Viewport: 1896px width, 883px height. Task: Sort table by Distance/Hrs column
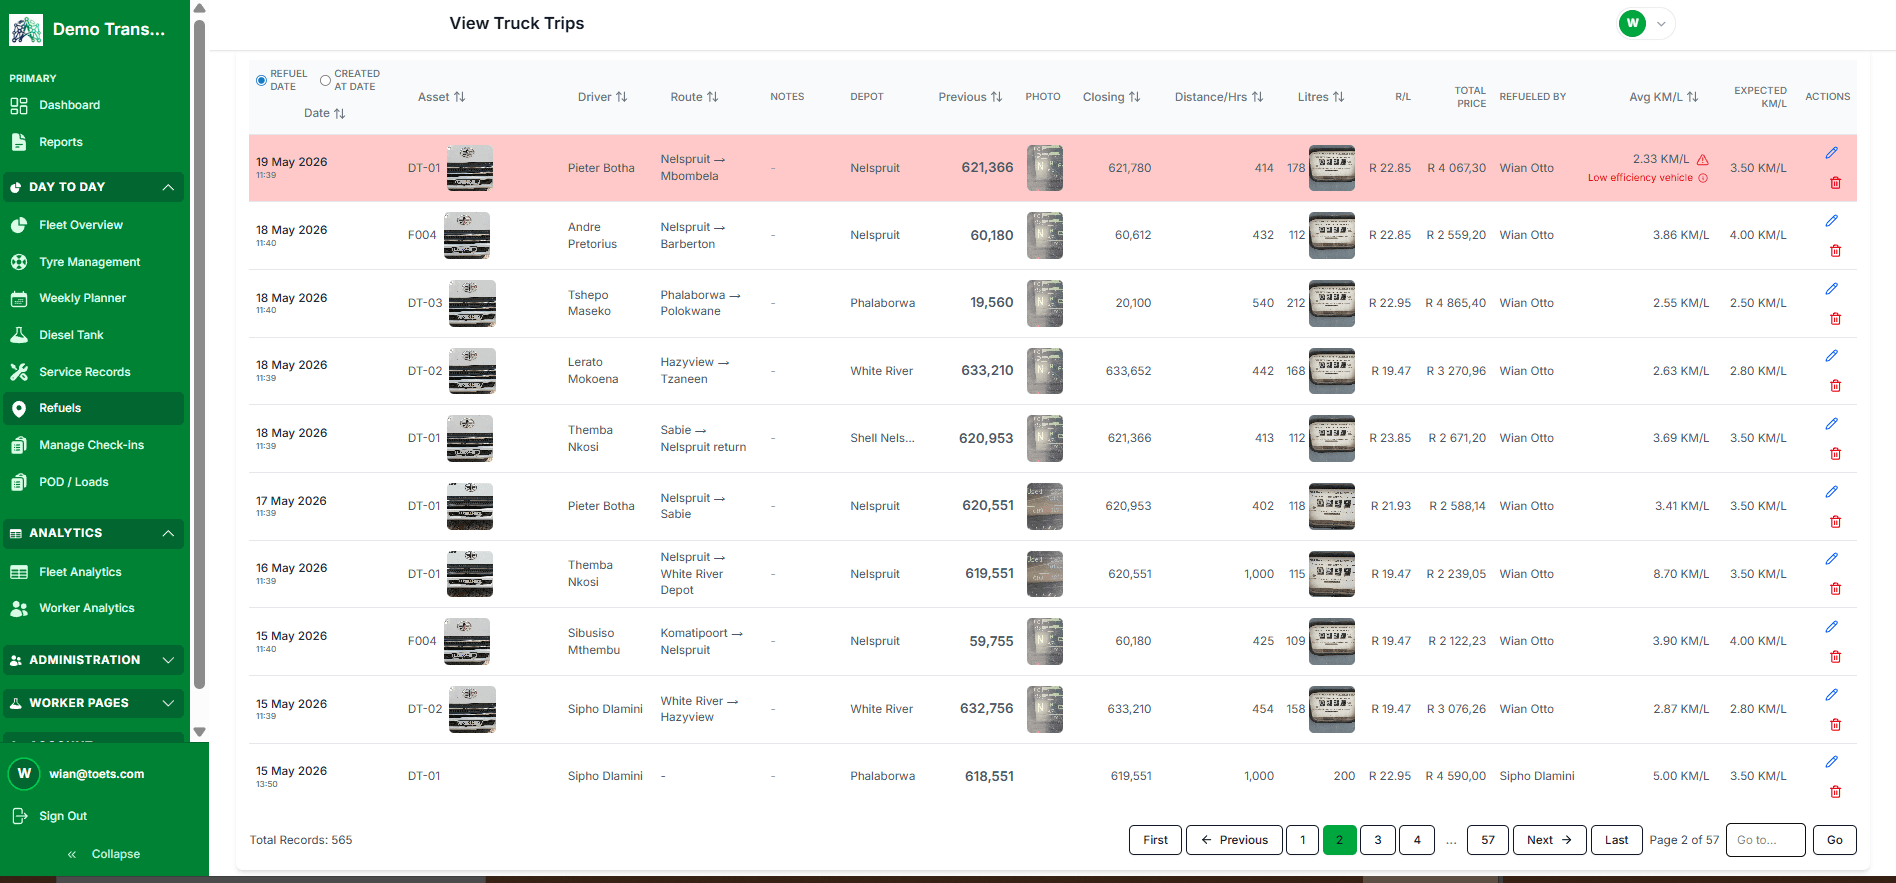tap(1219, 97)
